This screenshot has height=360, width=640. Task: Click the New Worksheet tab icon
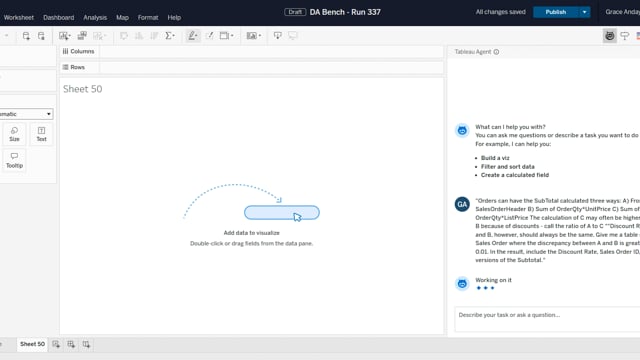click(x=56, y=344)
